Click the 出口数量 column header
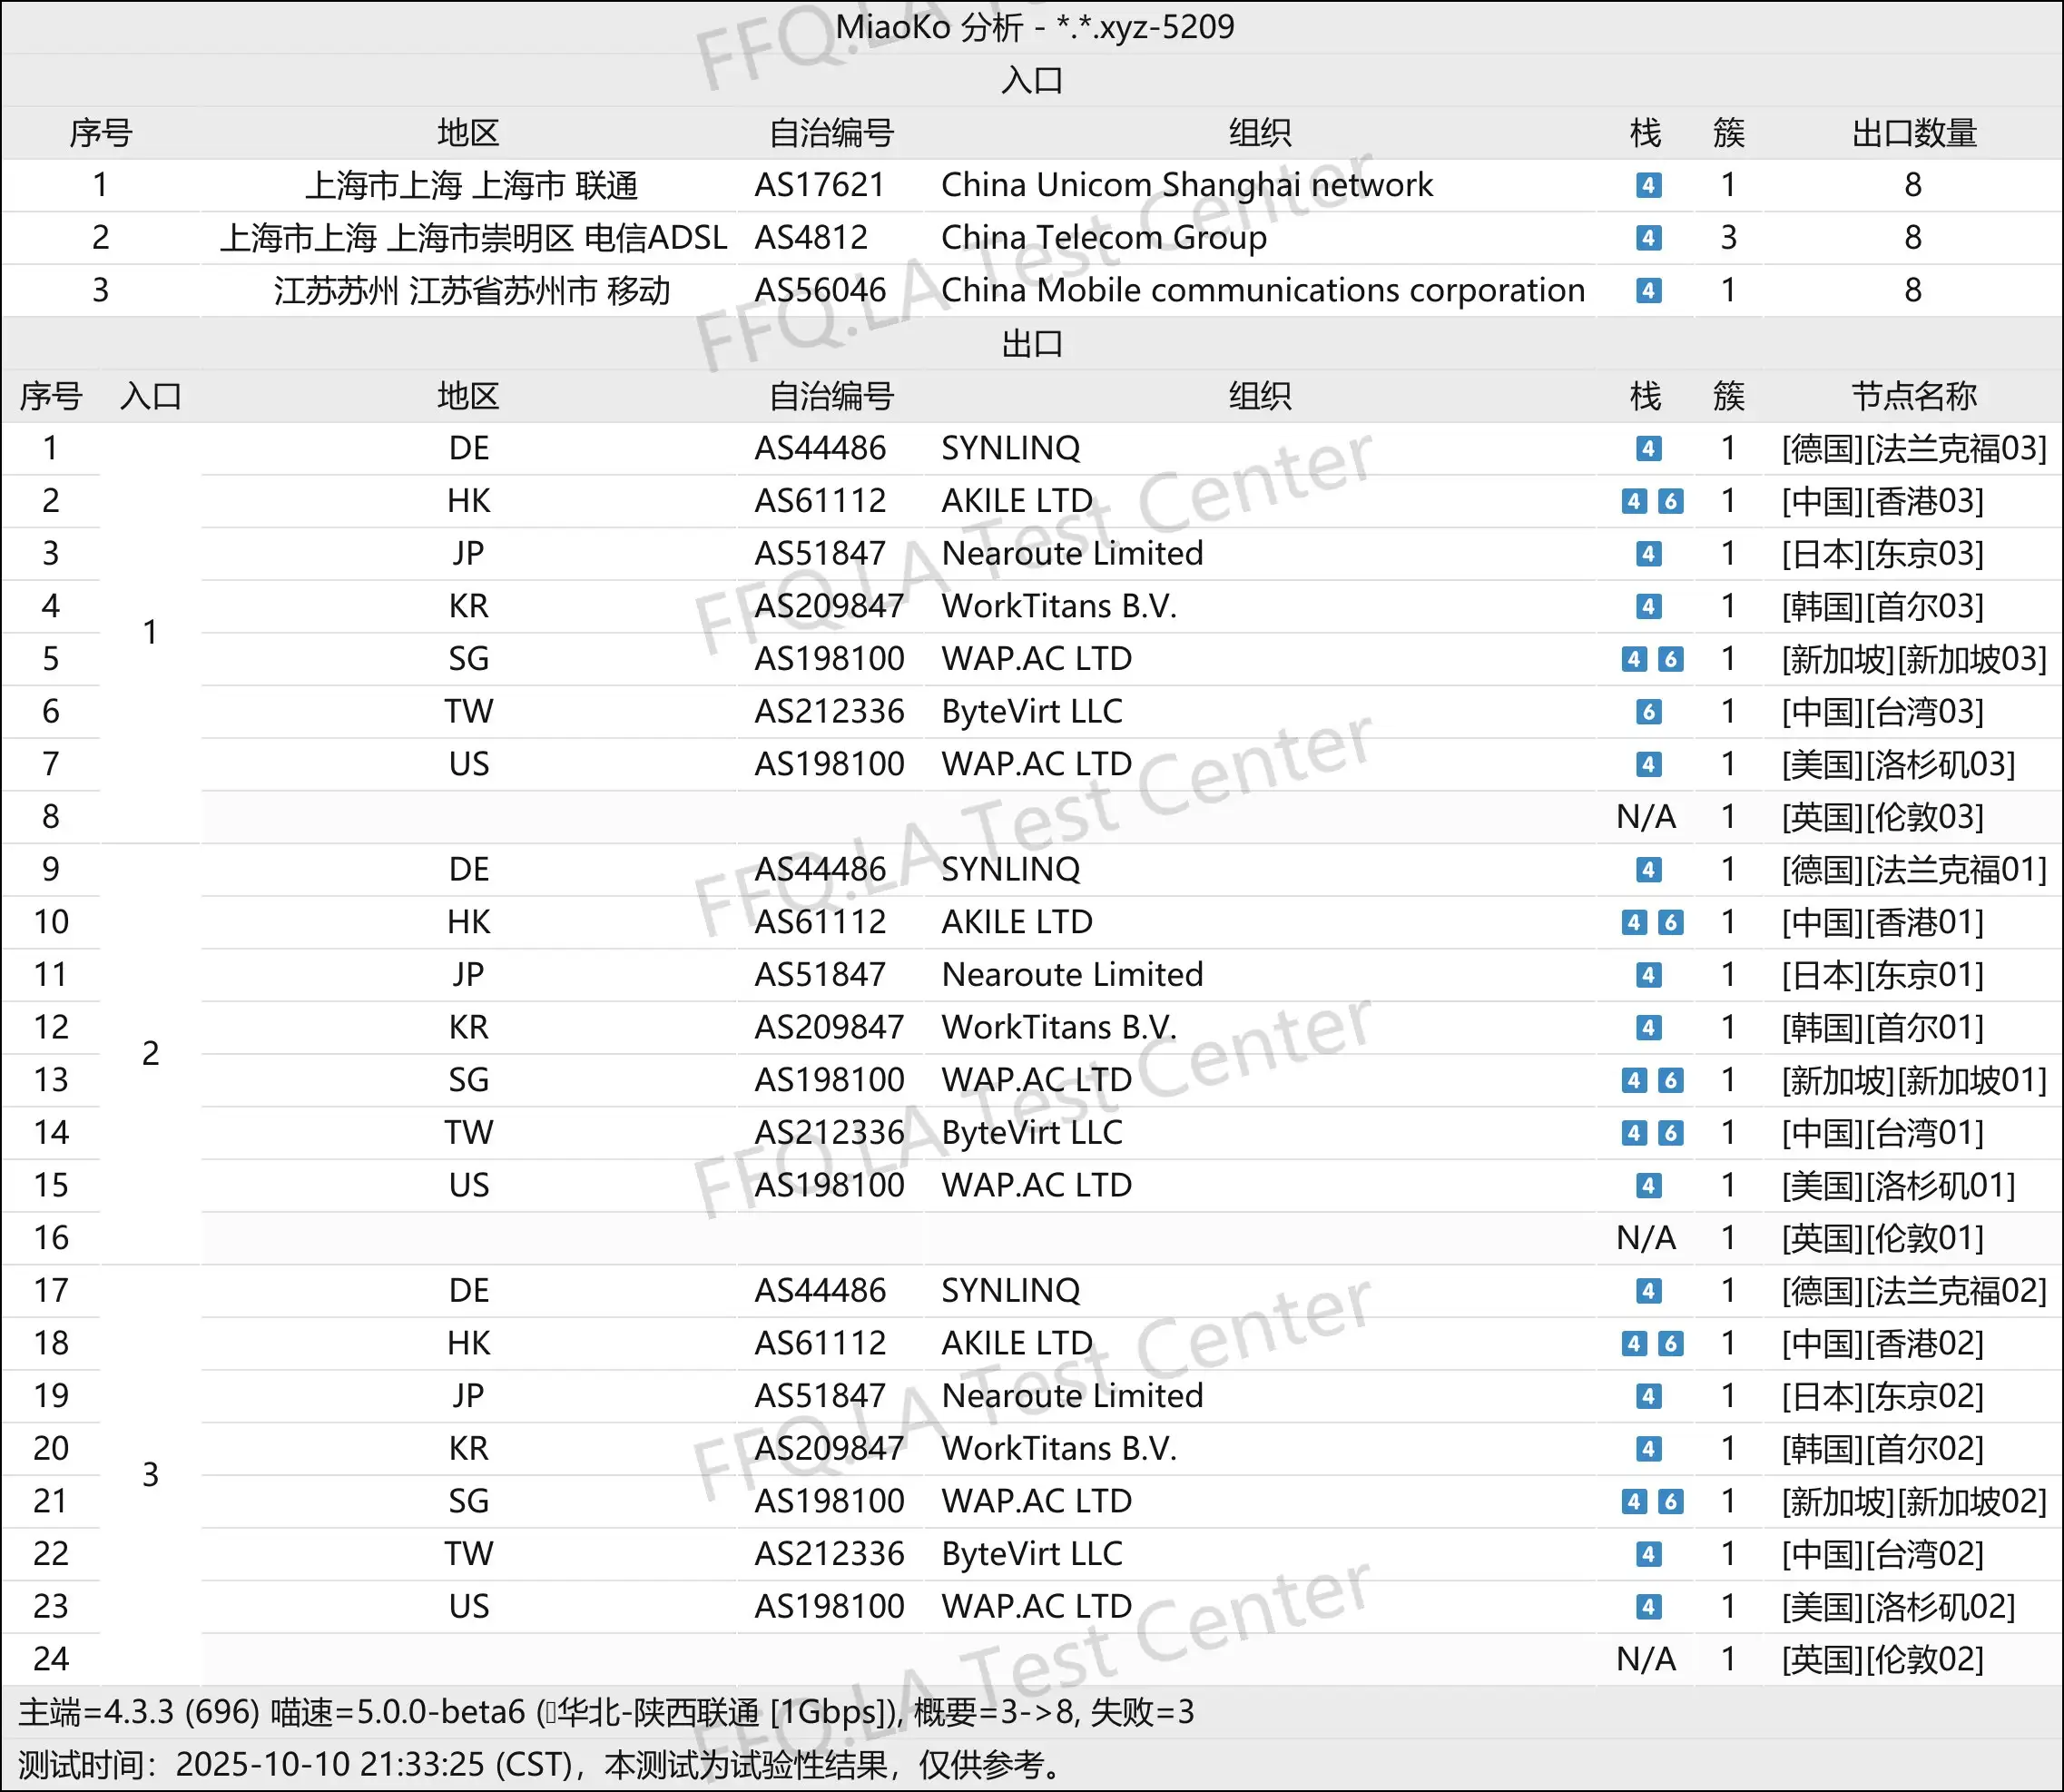 pyautogui.click(x=1913, y=133)
